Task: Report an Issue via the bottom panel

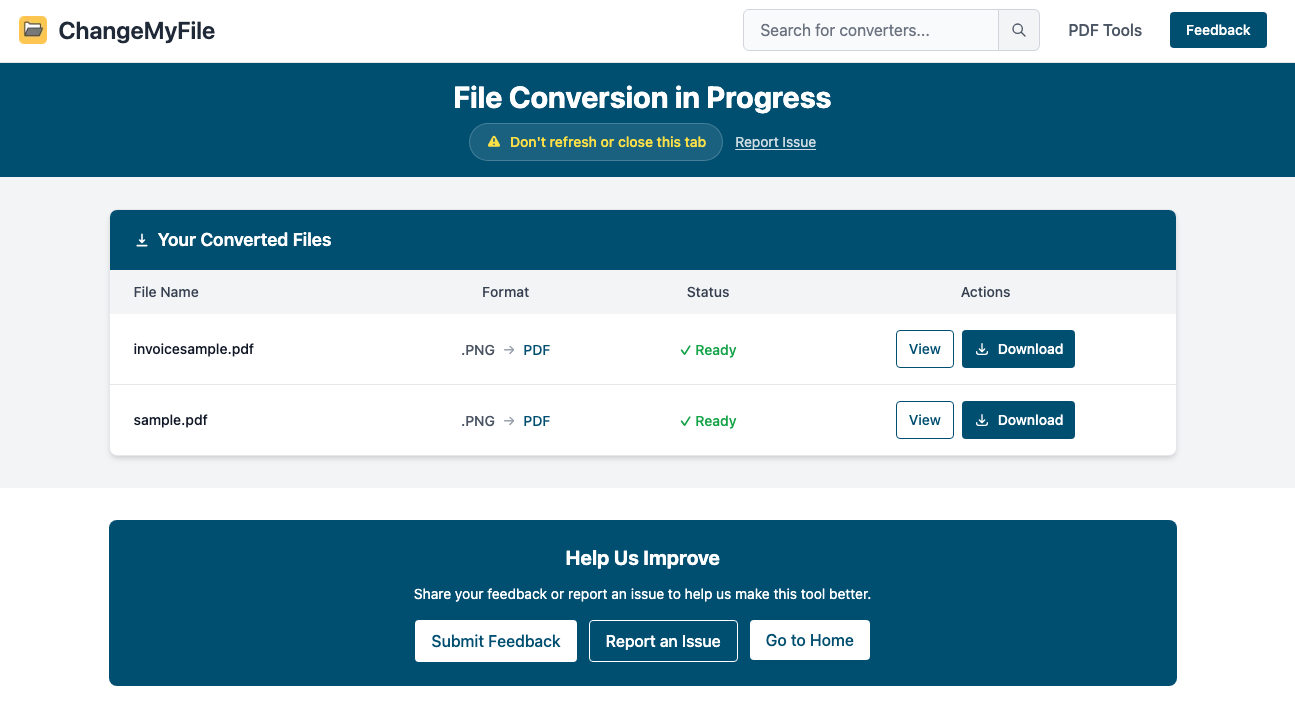Action: [663, 641]
